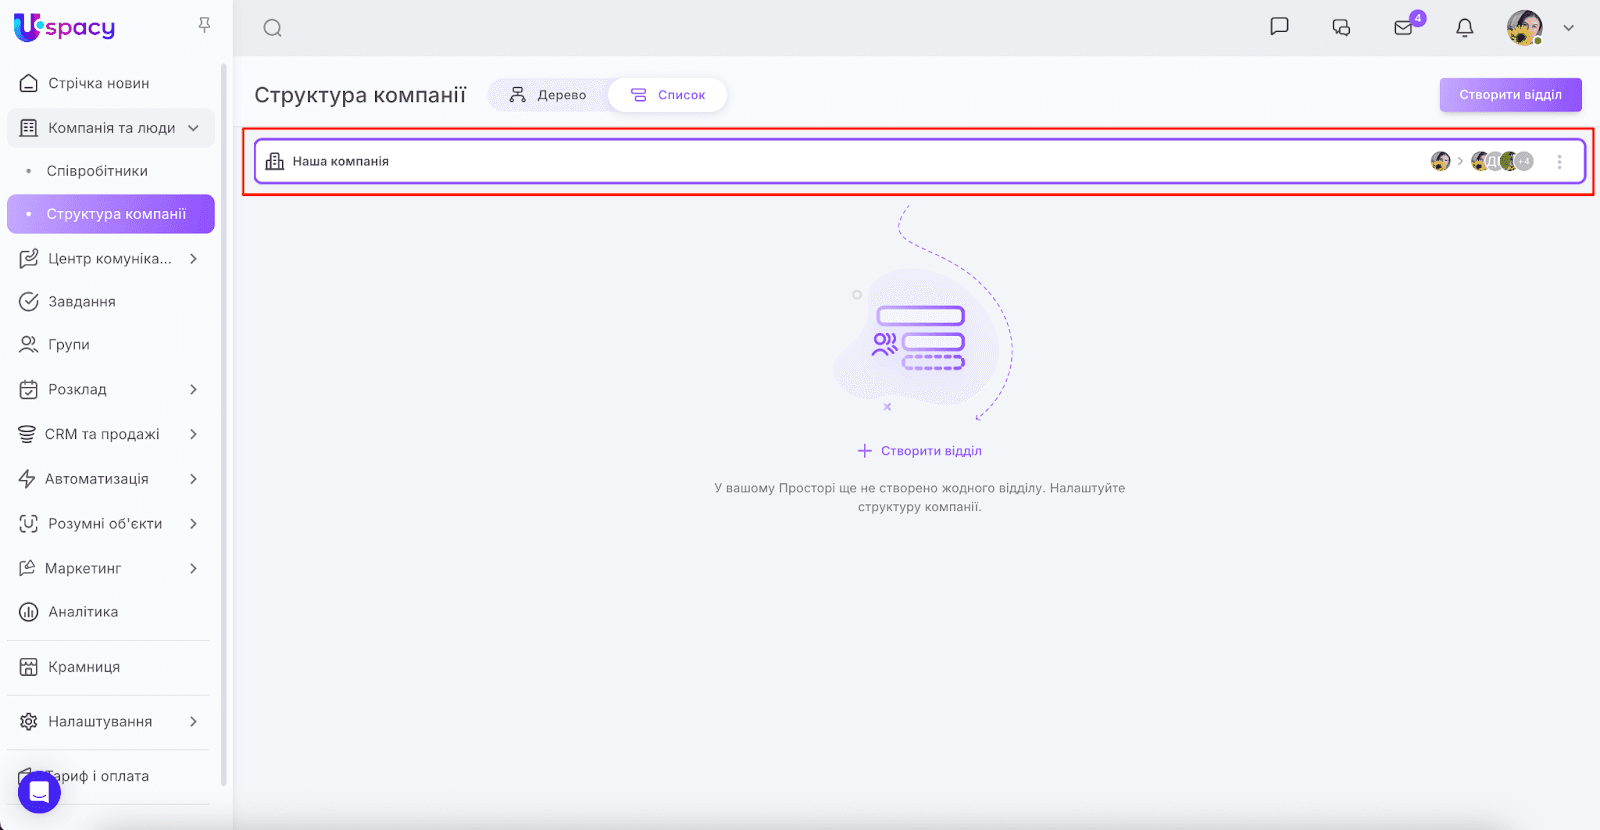Screen dimensions: 1600x830
Task: Click the Компанія та люди building icon
Action: (x=29, y=128)
